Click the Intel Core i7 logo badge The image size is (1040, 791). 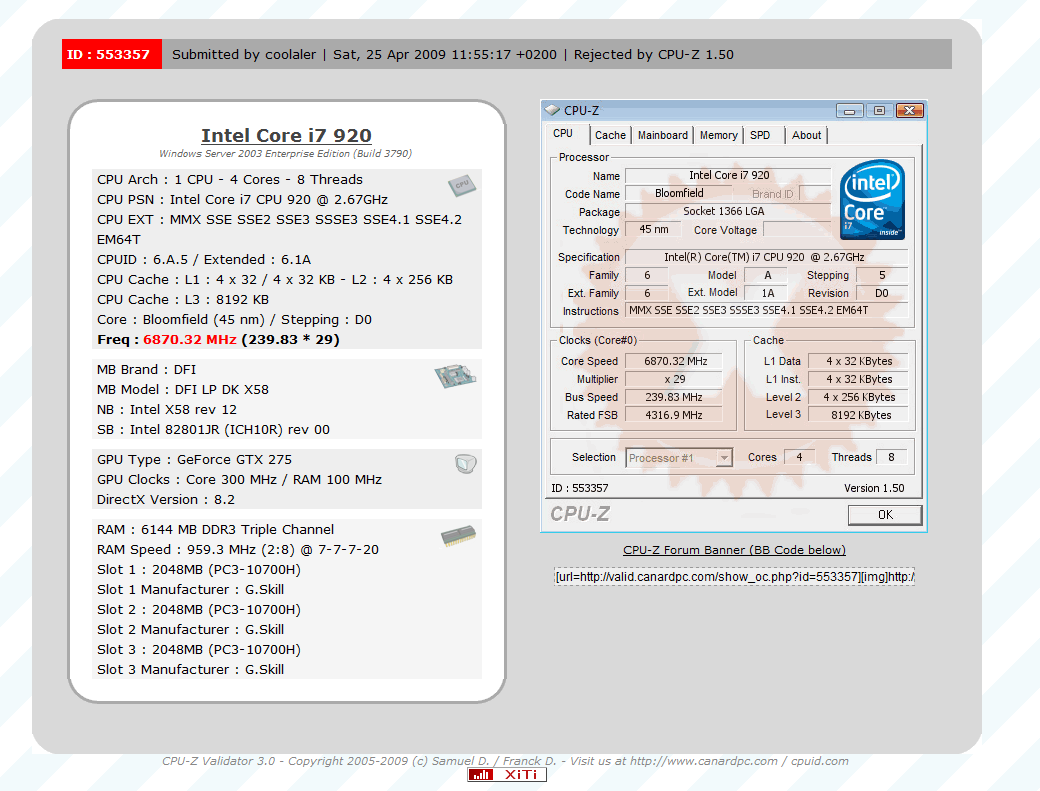[x=872, y=200]
